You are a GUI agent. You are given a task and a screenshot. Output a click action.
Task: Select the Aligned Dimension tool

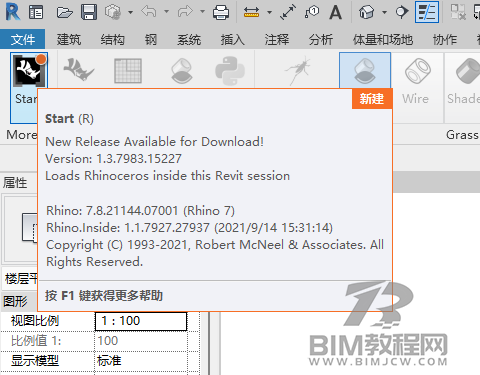[288, 12]
